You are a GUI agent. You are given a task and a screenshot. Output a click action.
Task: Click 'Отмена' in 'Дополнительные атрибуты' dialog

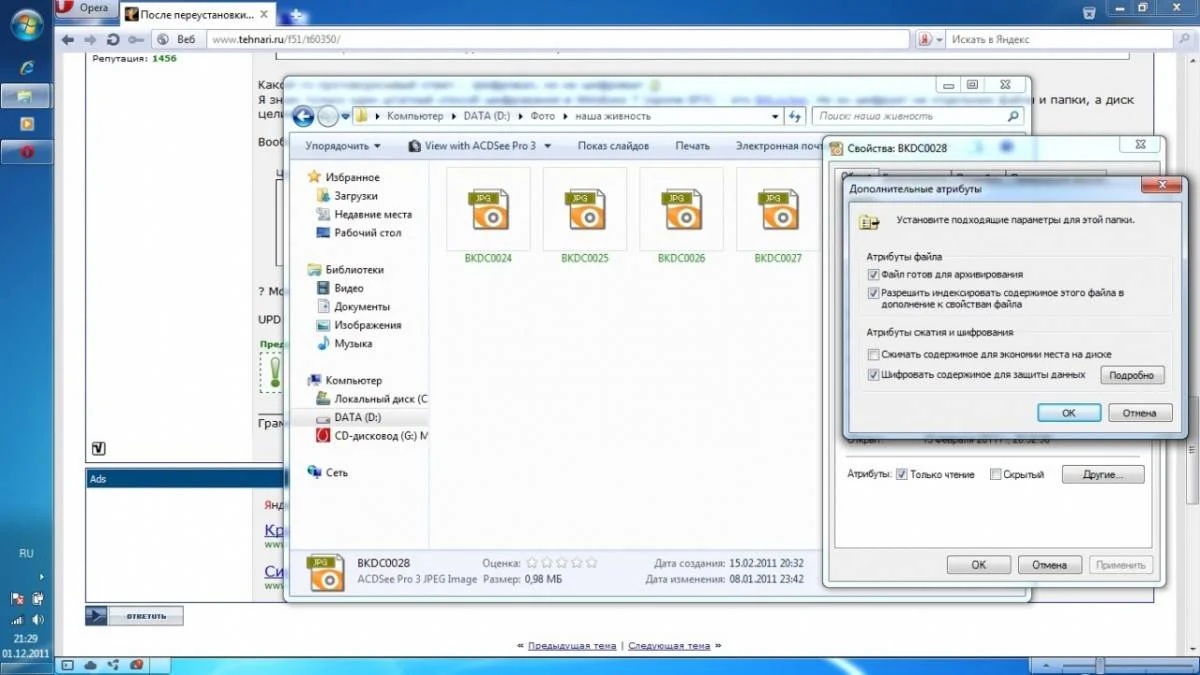coord(1139,413)
